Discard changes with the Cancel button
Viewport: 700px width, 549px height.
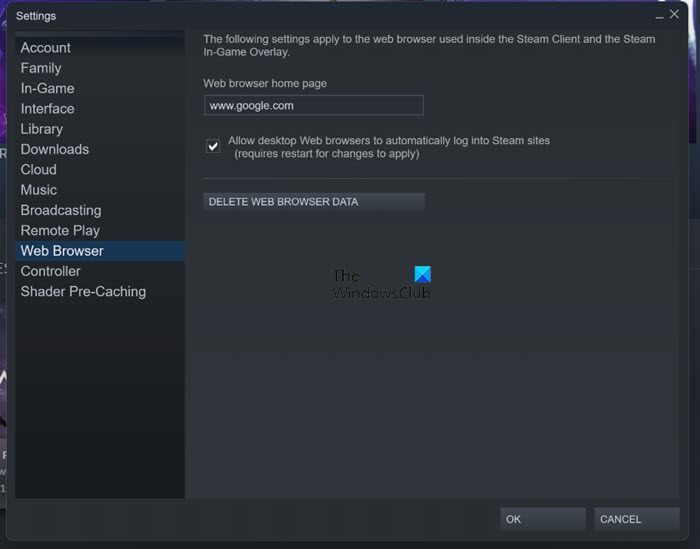pos(637,519)
